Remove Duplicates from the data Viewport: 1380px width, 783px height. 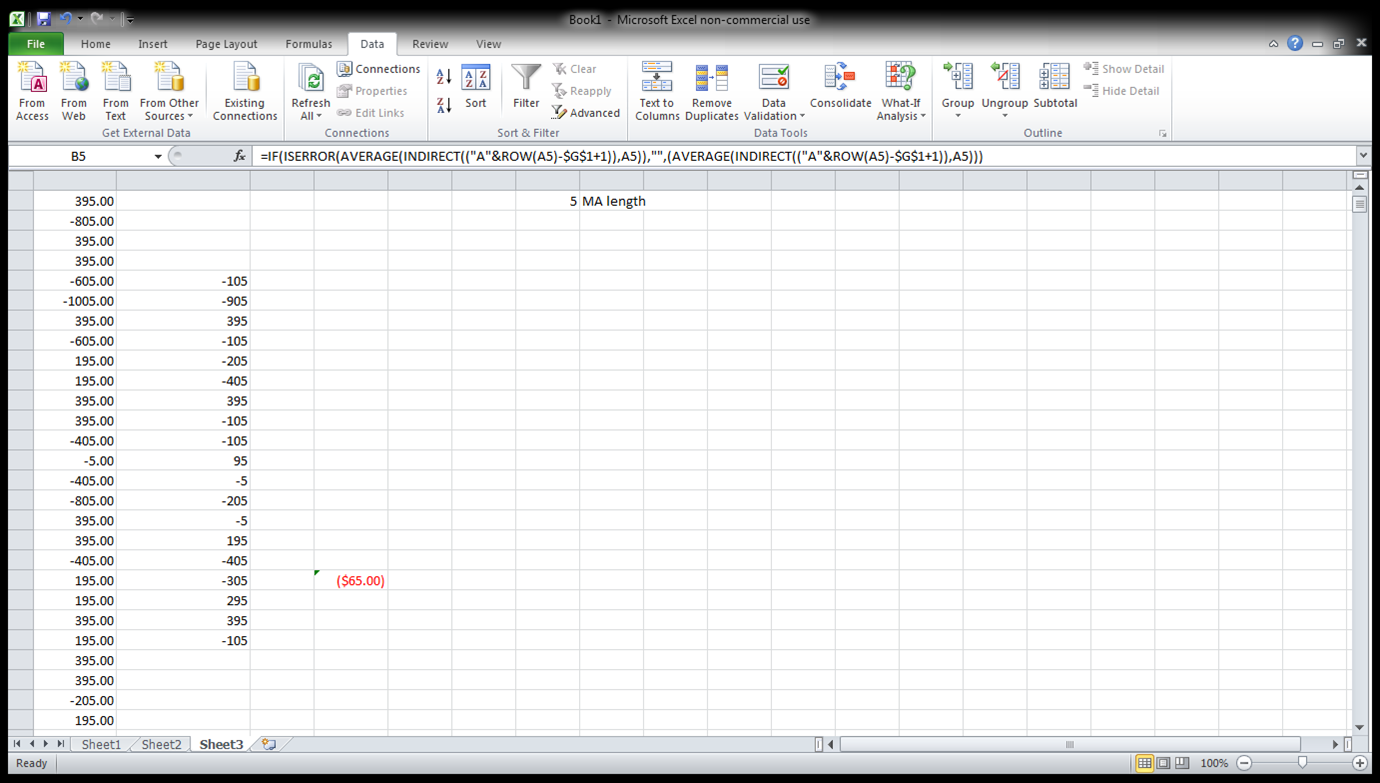tap(712, 92)
